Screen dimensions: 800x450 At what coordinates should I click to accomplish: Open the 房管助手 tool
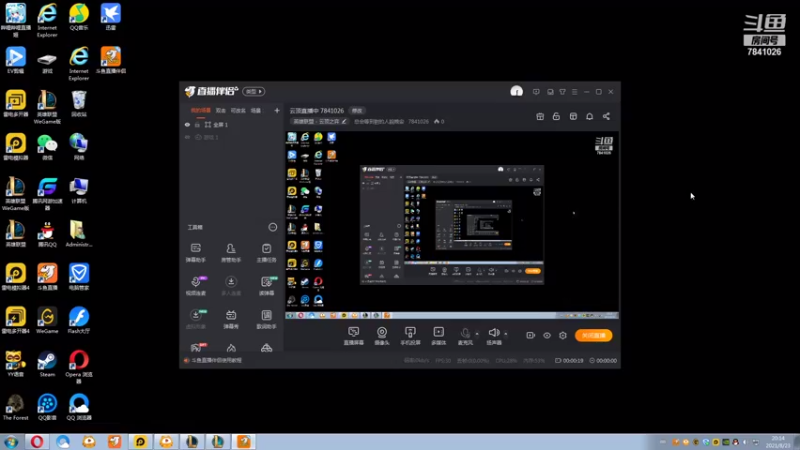pos(231,253)
